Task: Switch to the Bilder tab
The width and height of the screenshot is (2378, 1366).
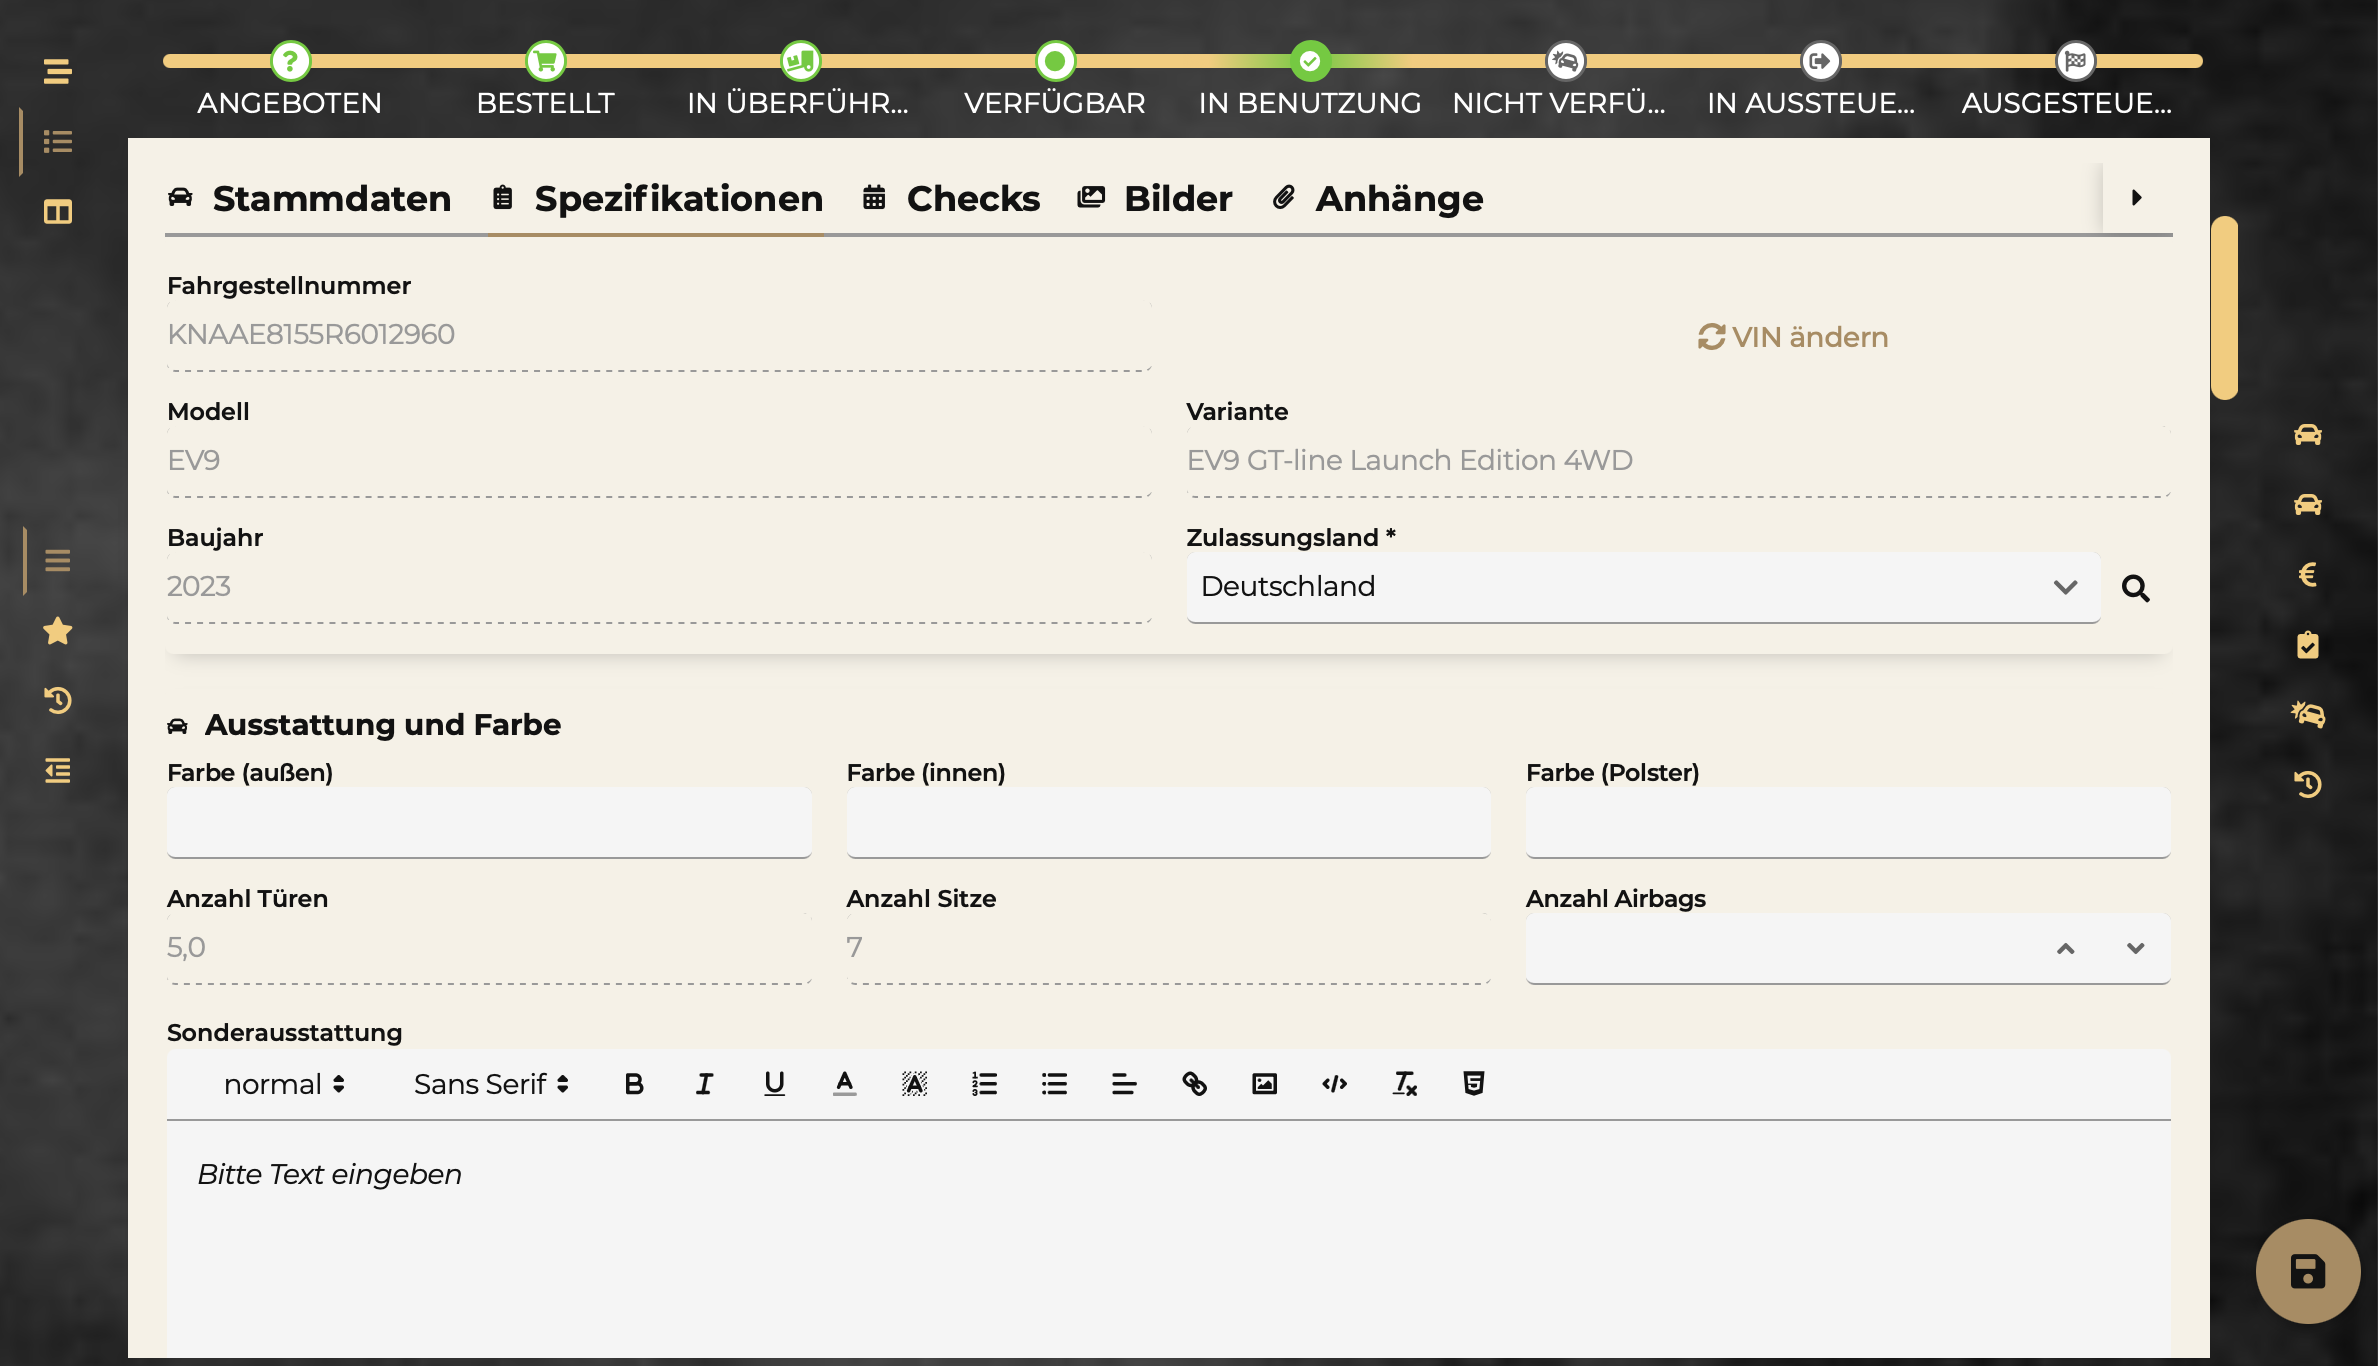Action: (x=1154, y=199)
